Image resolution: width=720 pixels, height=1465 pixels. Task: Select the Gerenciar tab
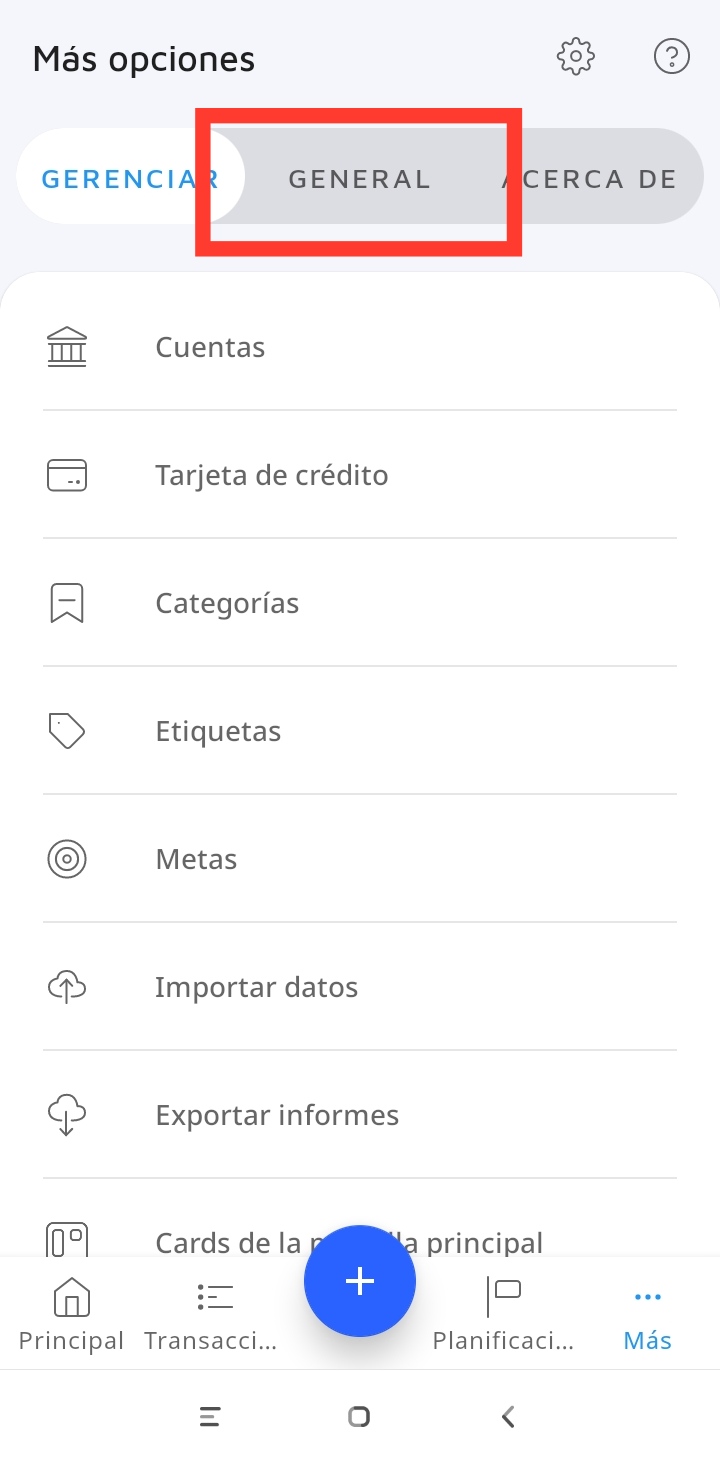[129, 179]
